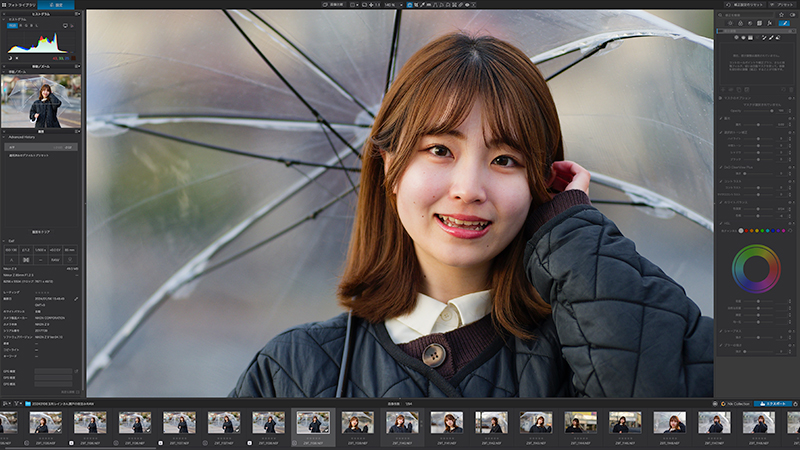Open Nik Collection button
This screenshot has width=800, height=450.
[735, 404]
